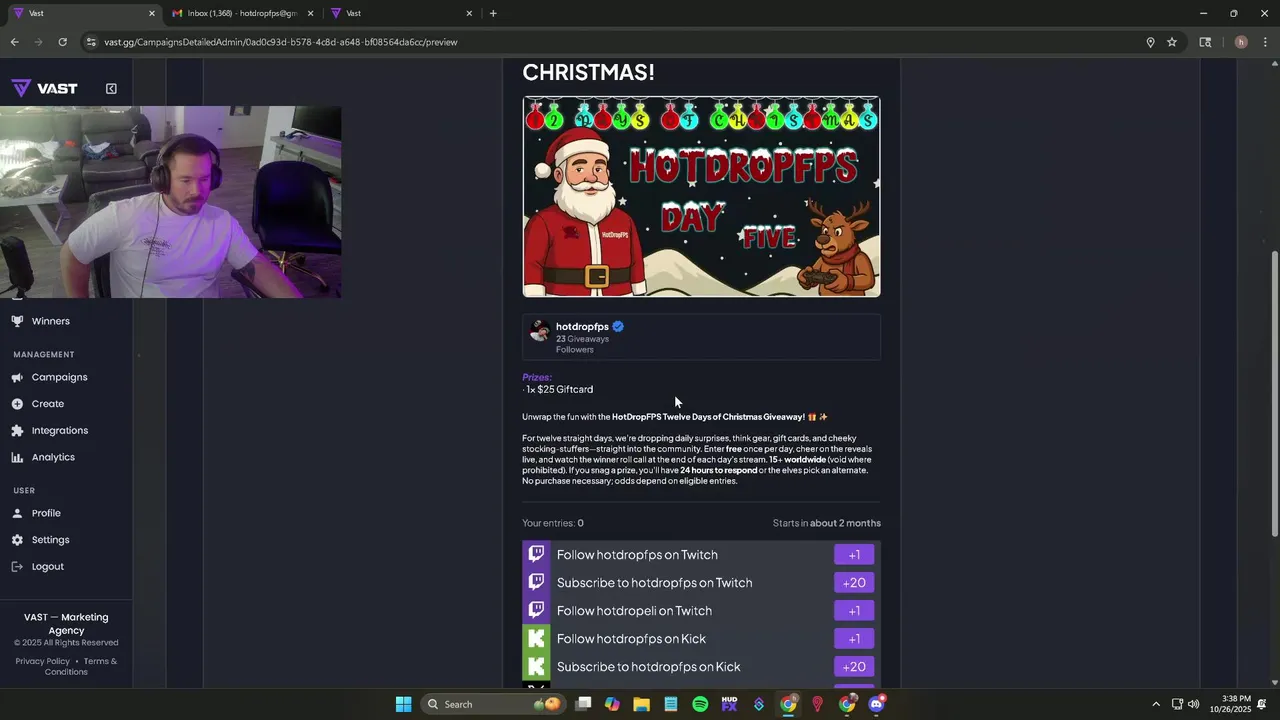Click the Logout arrow icon
The width and height of the screenshot is (1280, 720).
click(17, 567)
